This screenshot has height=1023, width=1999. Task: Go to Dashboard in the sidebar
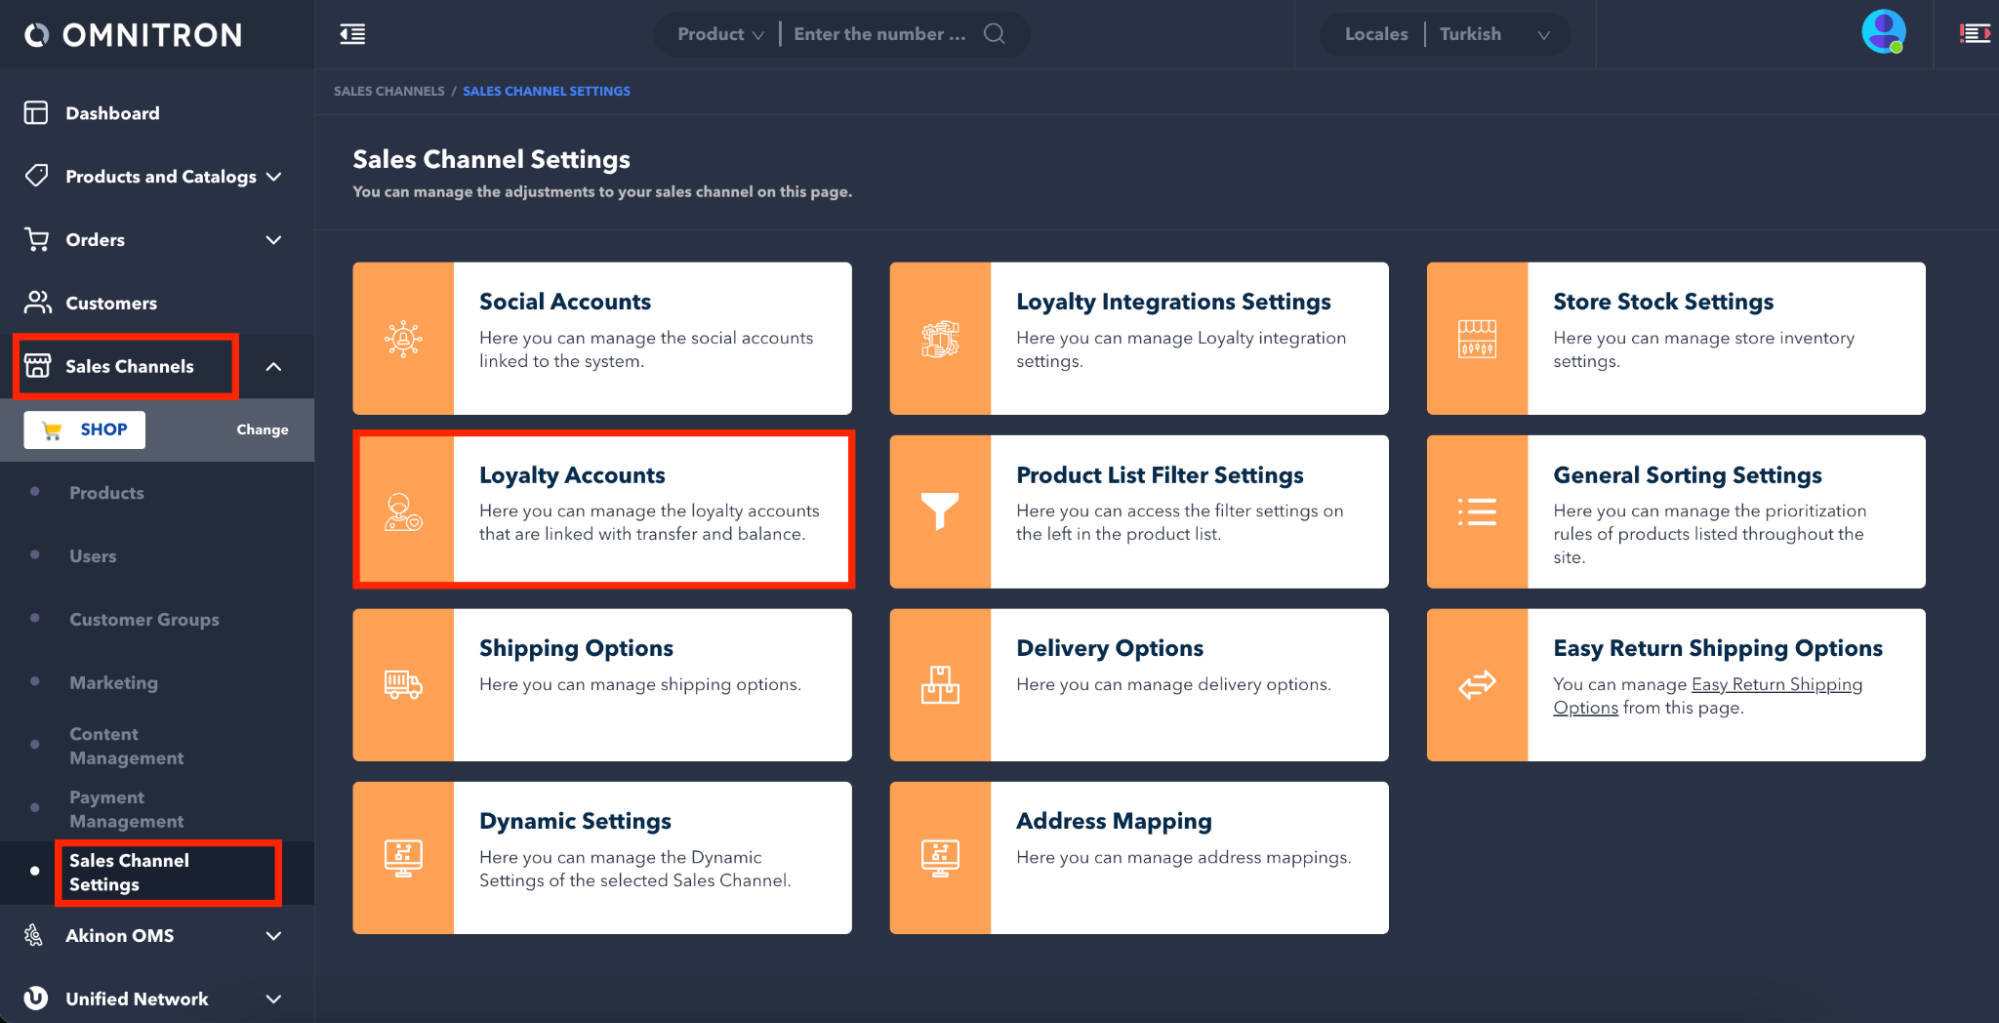tap(112, 113)
